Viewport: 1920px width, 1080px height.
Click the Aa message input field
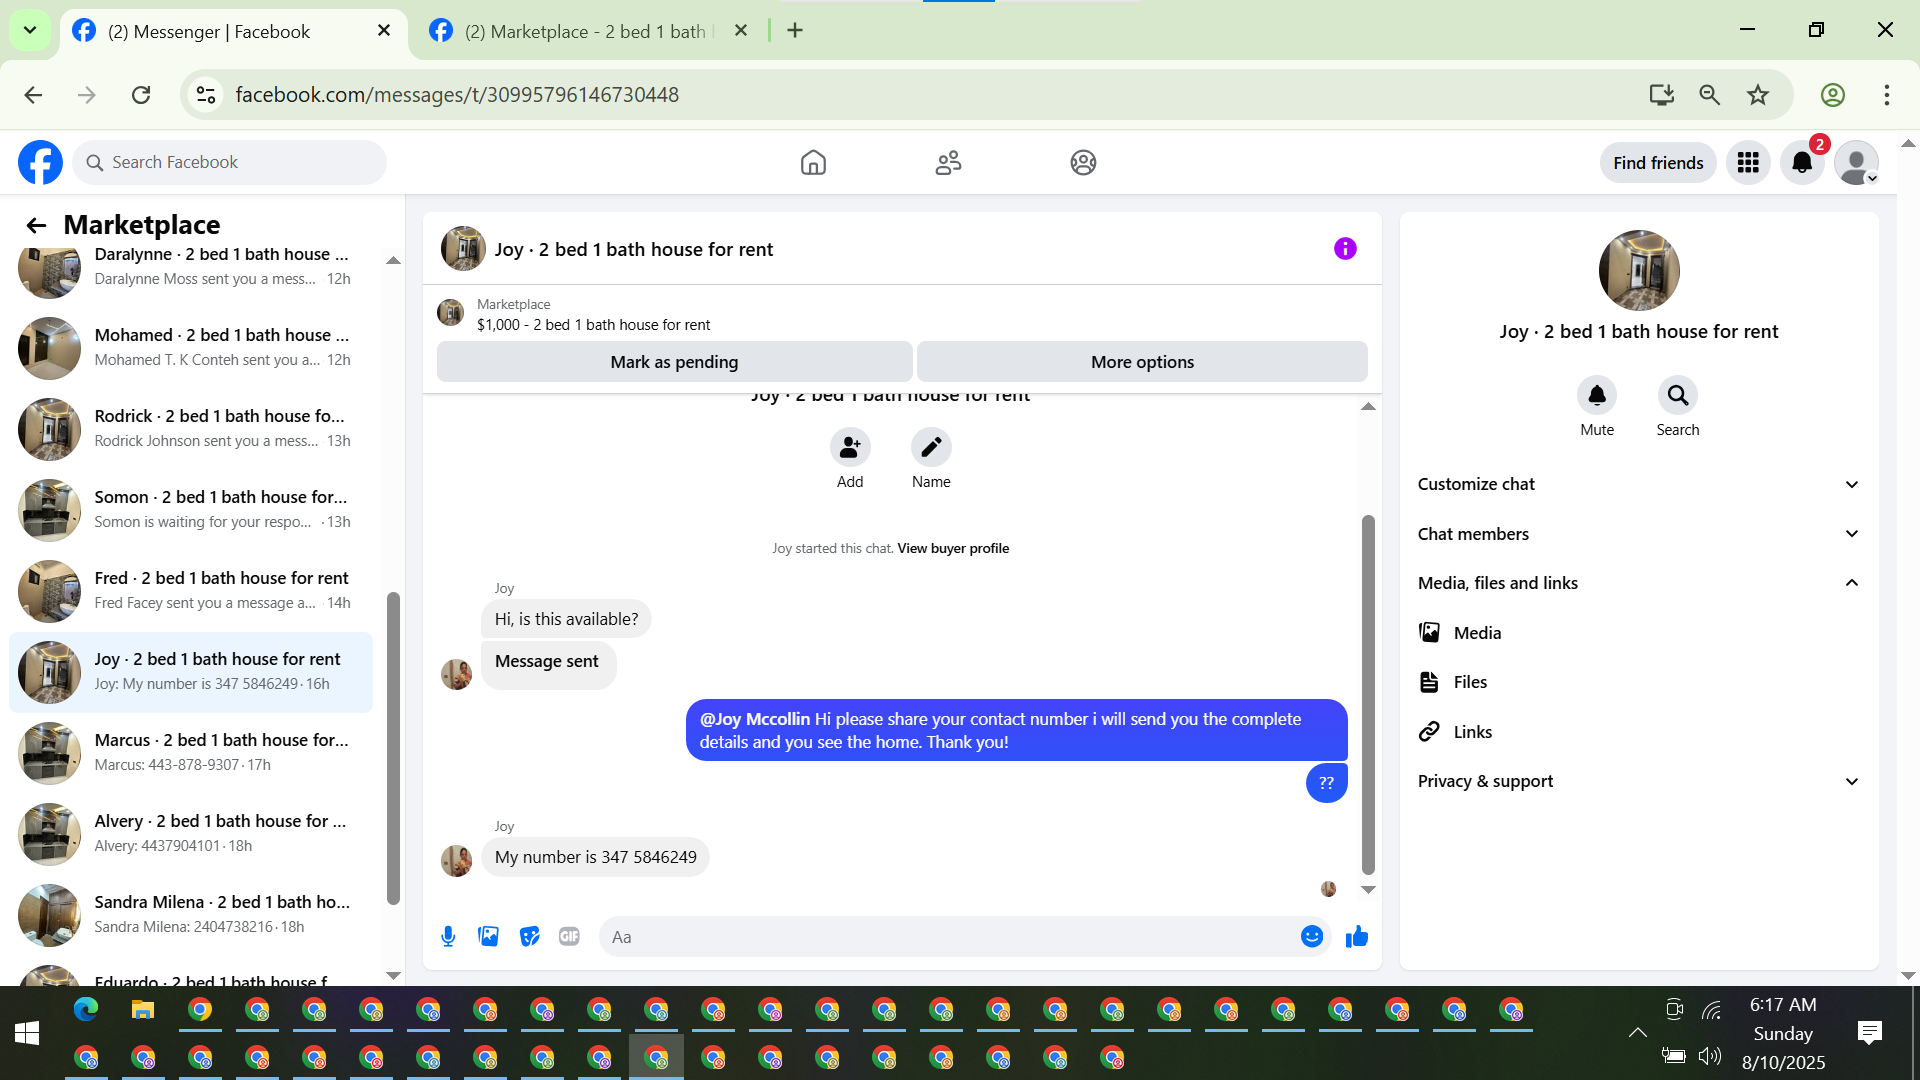click(x=950, y=937)
